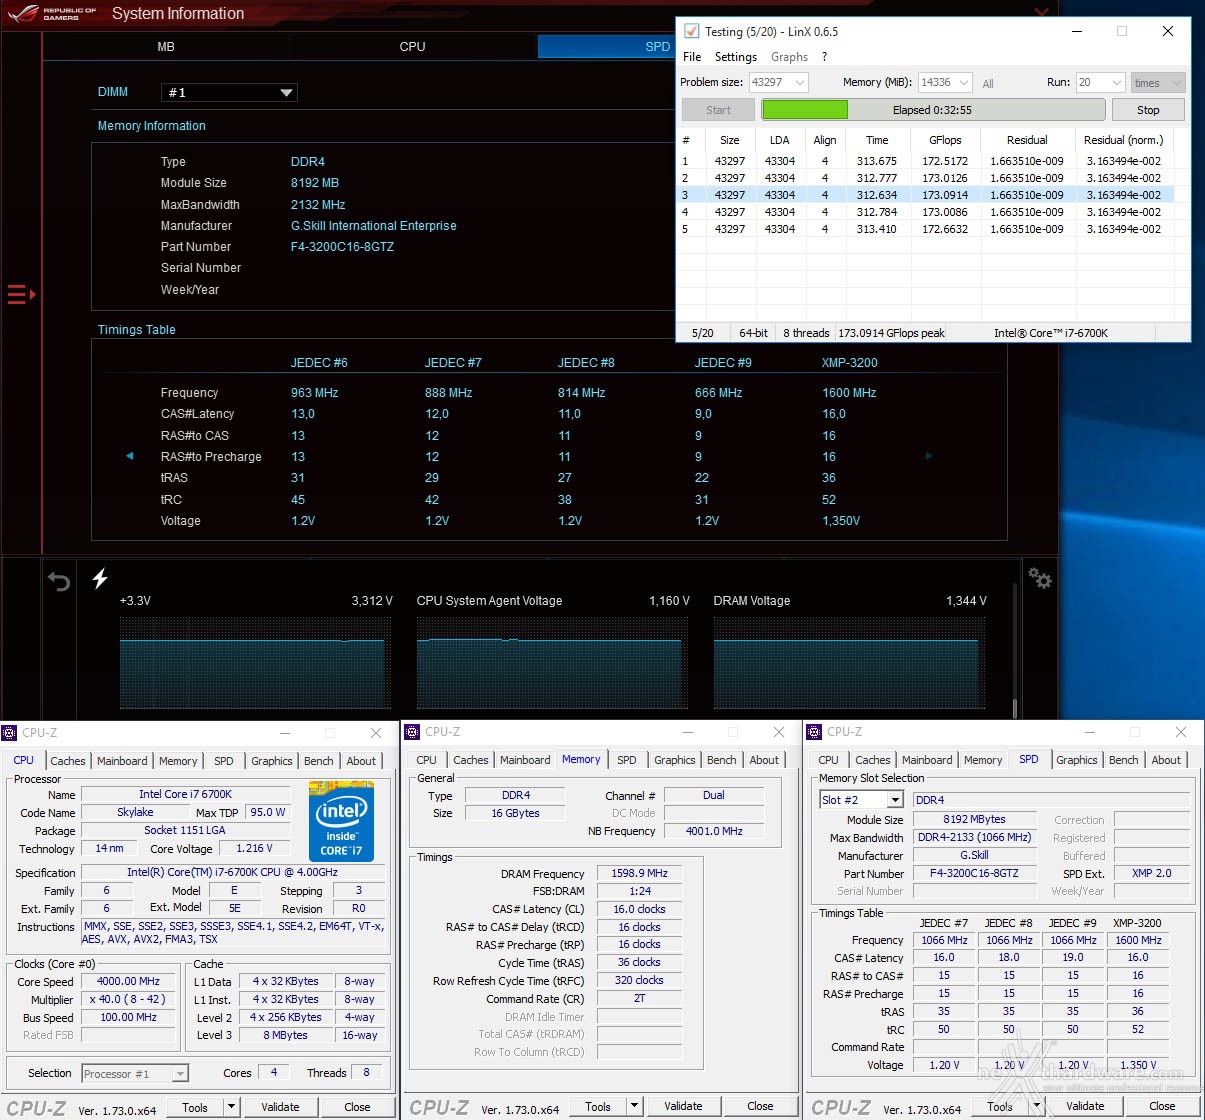Click the lightning bolt icon above the +3.3V graph

tap(100, 578)
